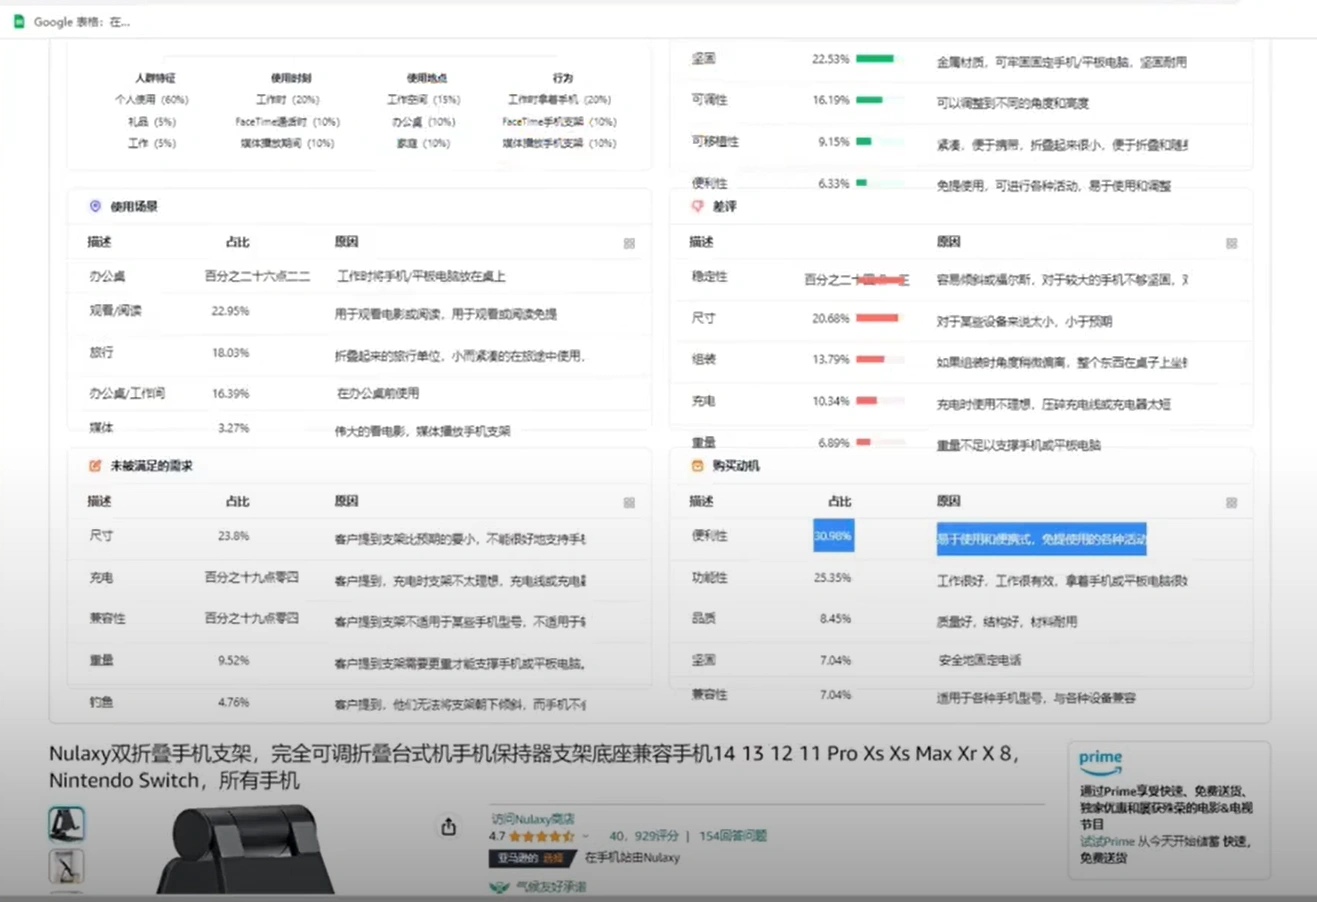This screenshot has width=1317, height=902.
Task: Click the 4.7 star rating stars
Action: tap(542, 836)
